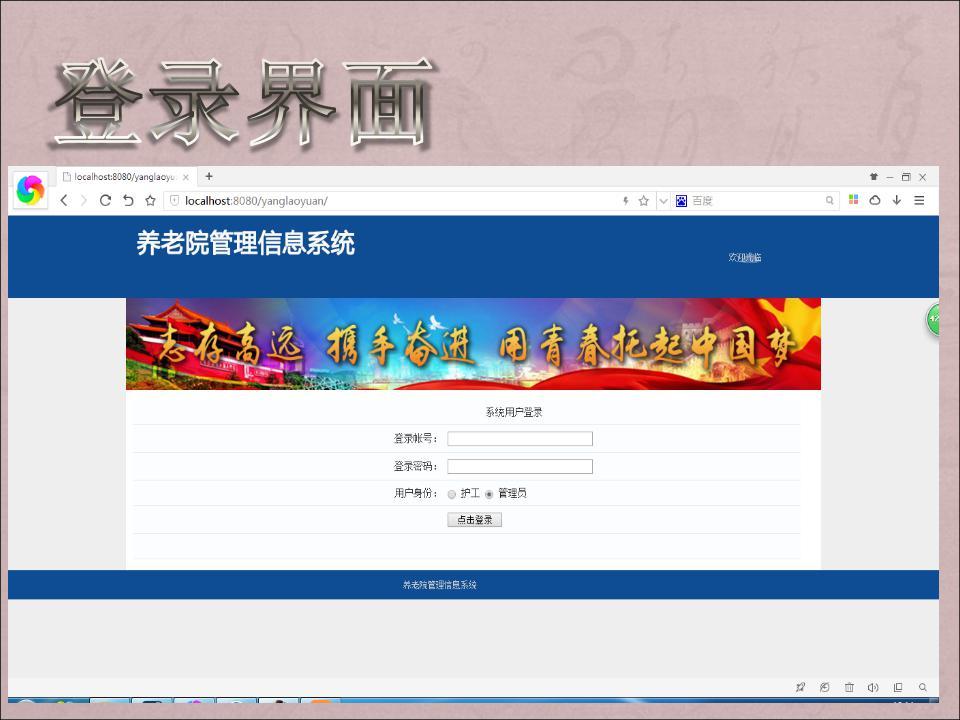The height and width of the screenshot is (720, 960).
Task: Click the 养老院管理信息系统 header title
Action: [246, 243]
